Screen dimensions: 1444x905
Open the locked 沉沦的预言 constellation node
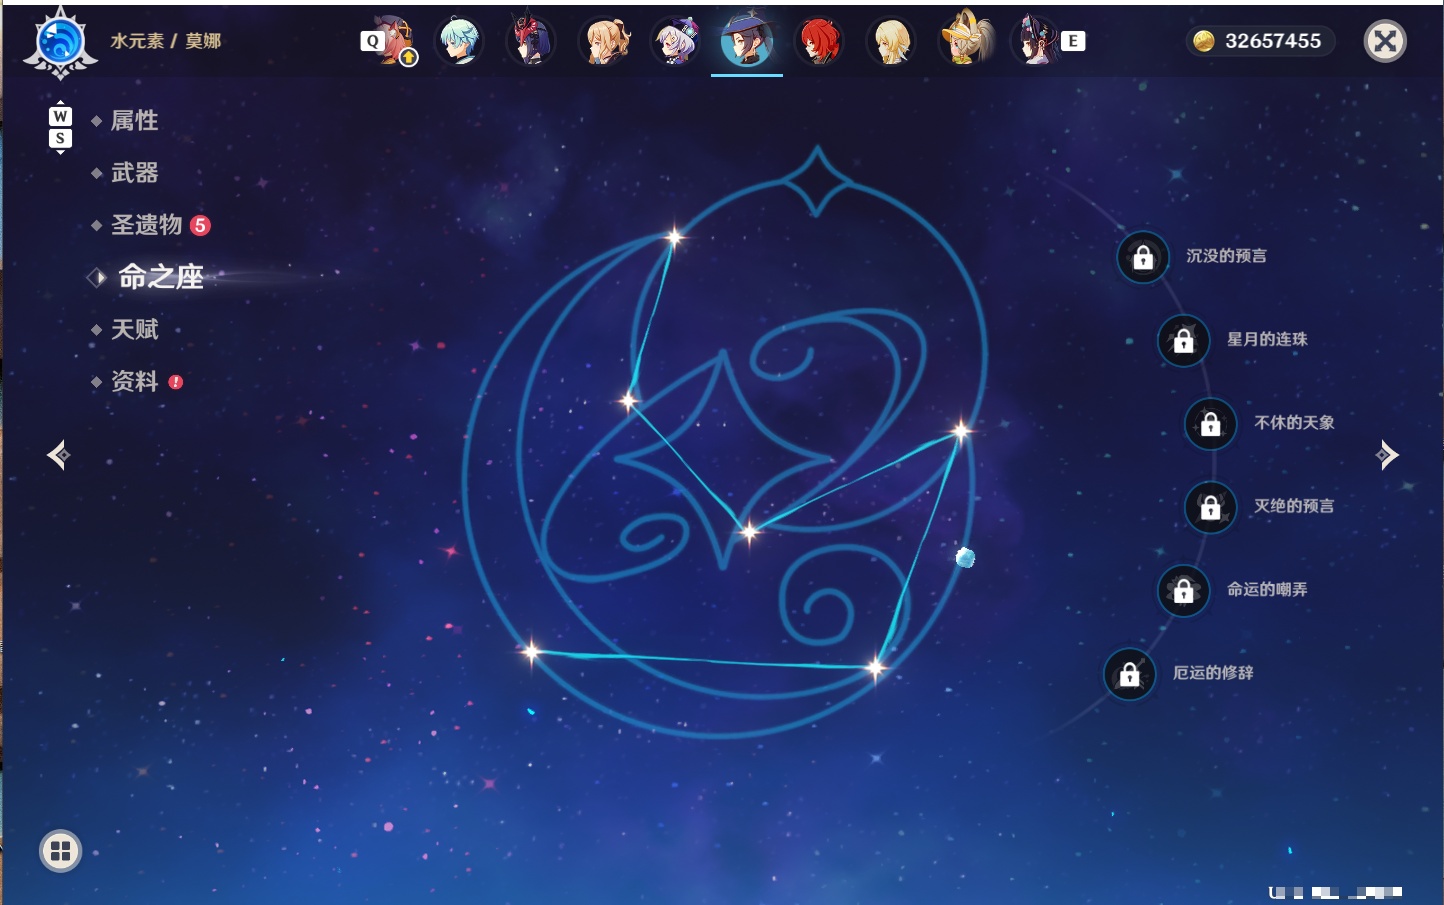coord(1143,257)
